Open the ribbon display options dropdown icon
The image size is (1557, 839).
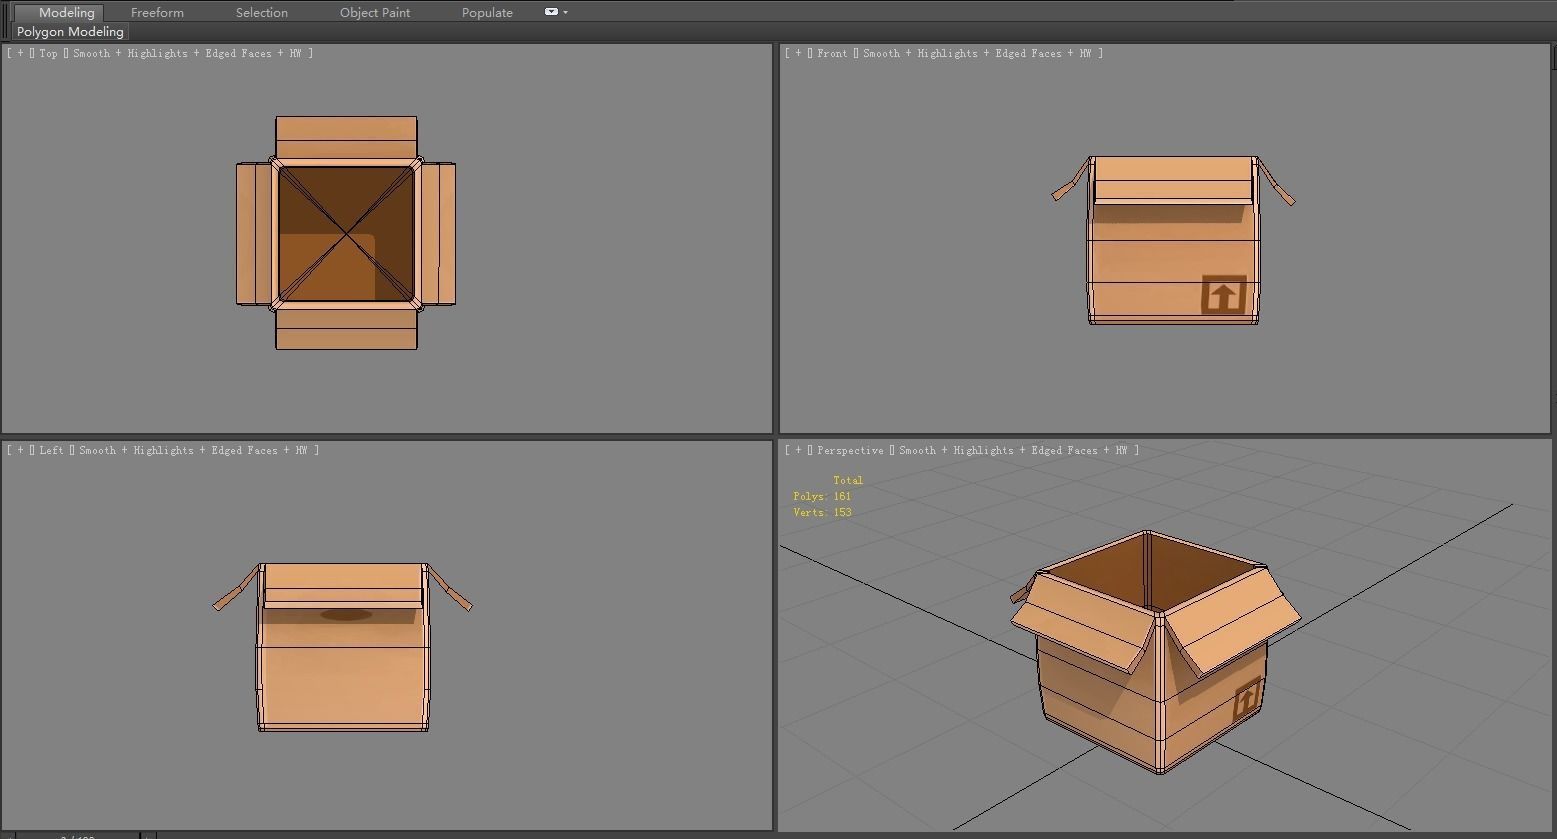[x=556, y=12]
